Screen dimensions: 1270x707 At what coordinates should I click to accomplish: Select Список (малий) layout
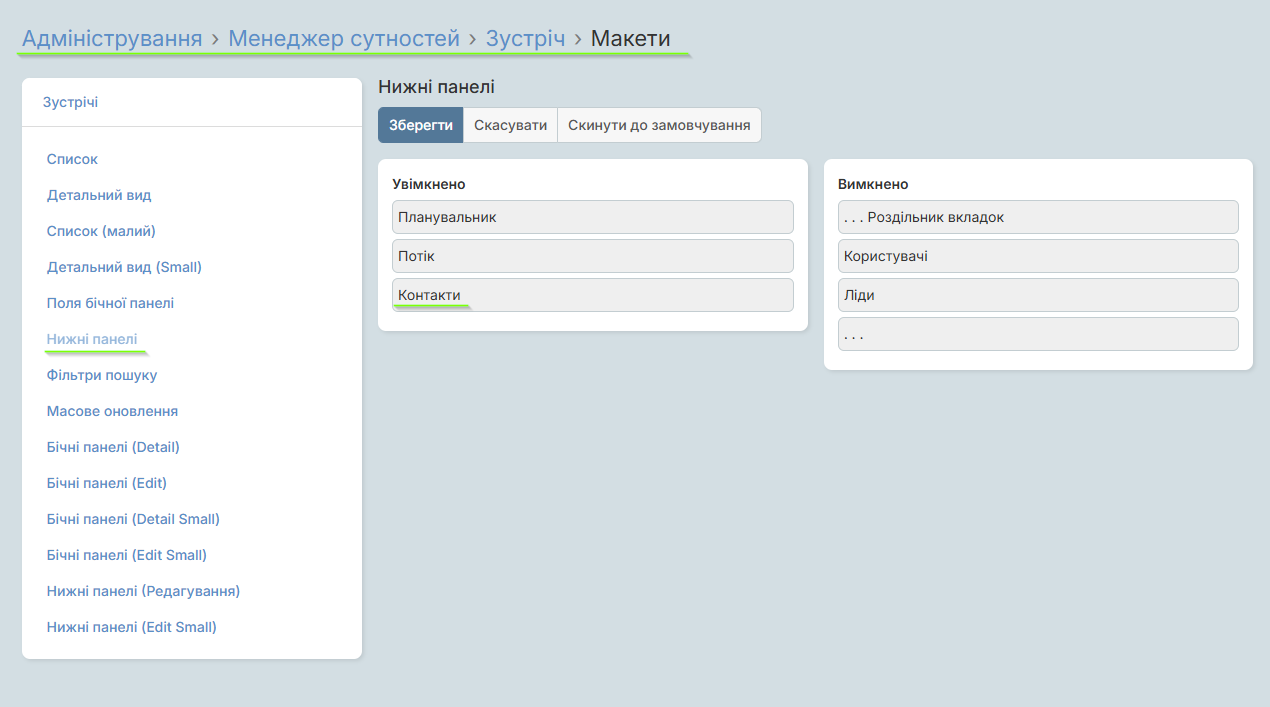101,231
